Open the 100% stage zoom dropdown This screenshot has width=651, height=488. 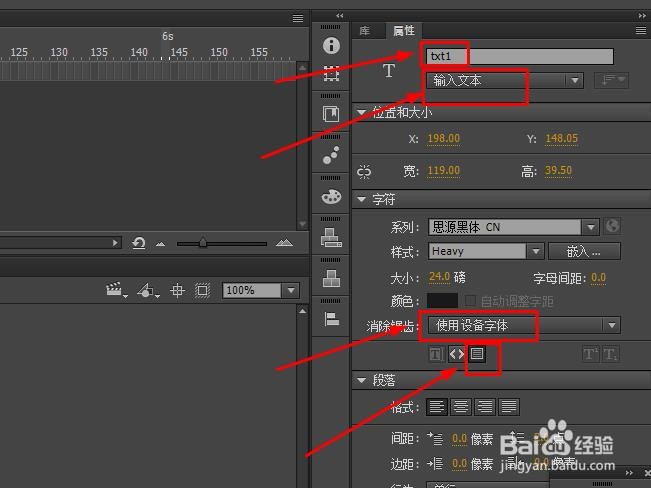point(291,290)
